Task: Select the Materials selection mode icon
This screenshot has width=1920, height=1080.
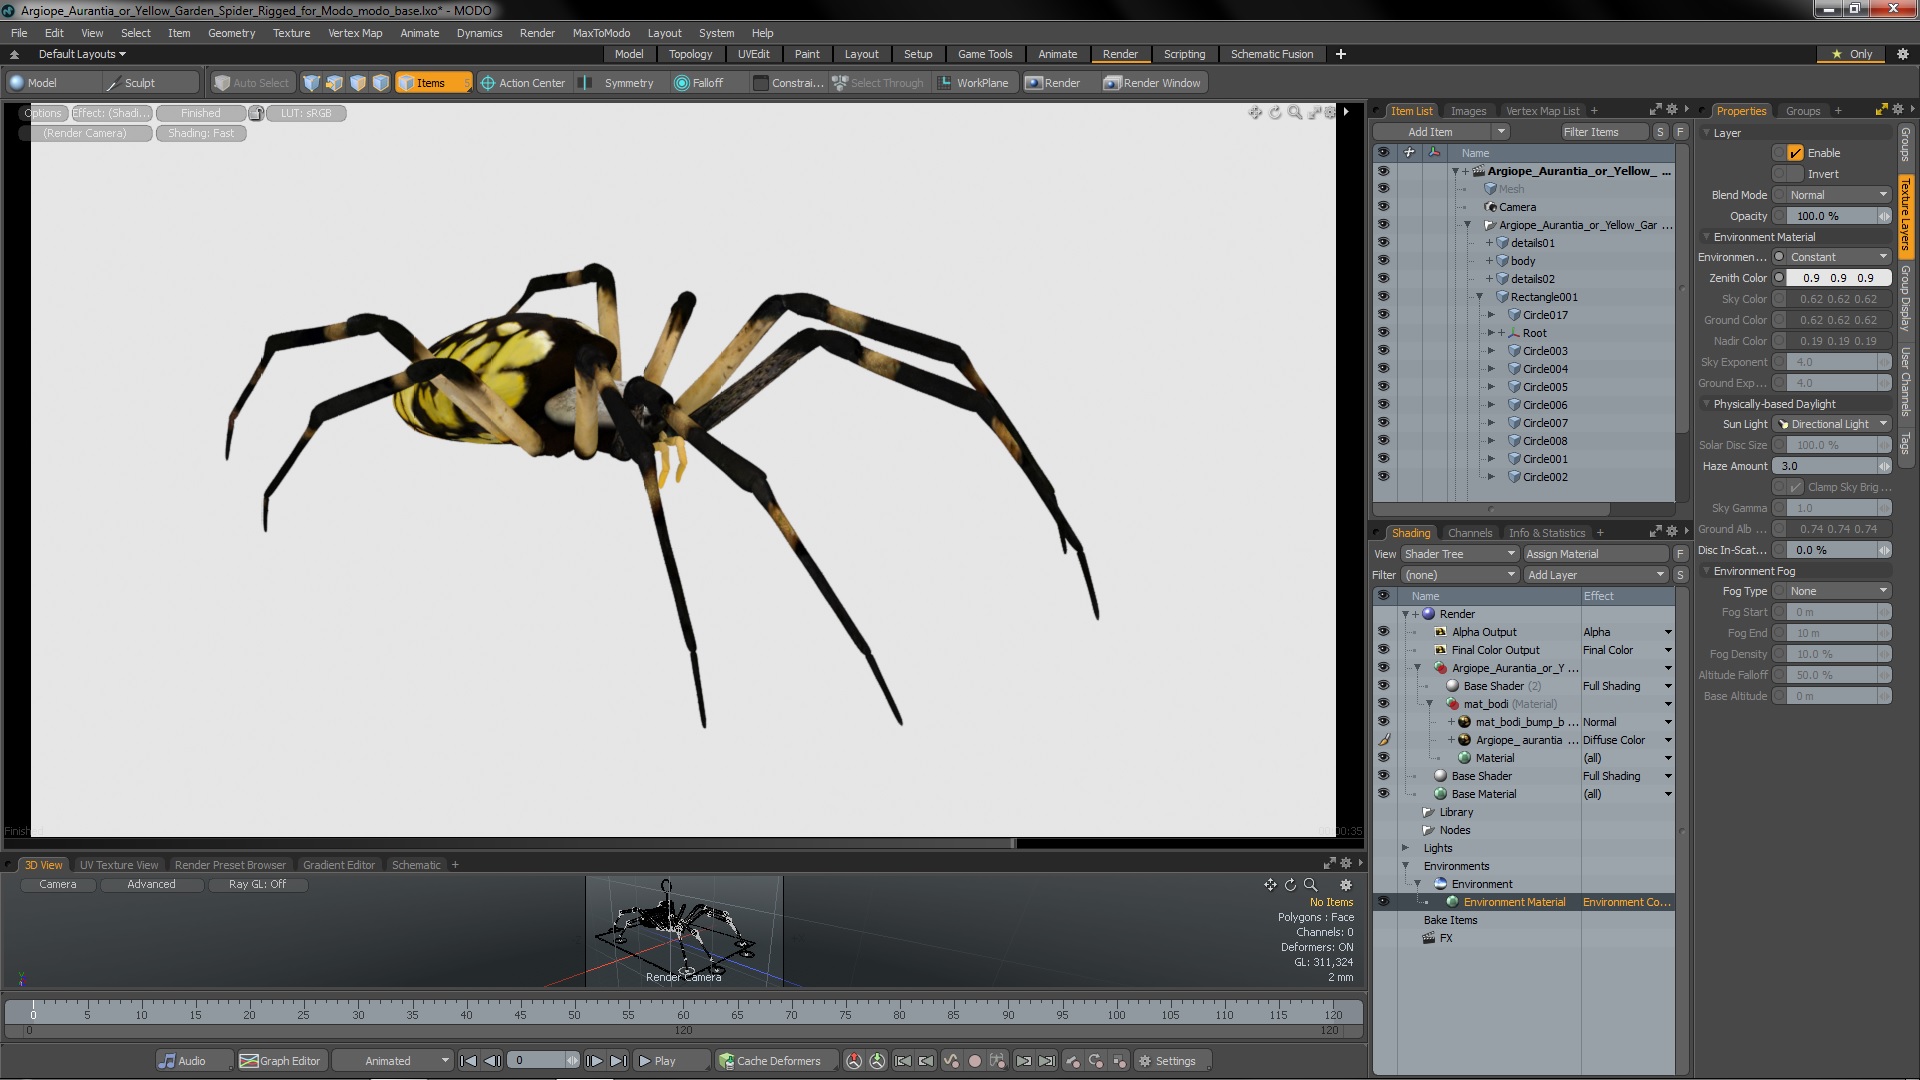Action: [380, 83]
